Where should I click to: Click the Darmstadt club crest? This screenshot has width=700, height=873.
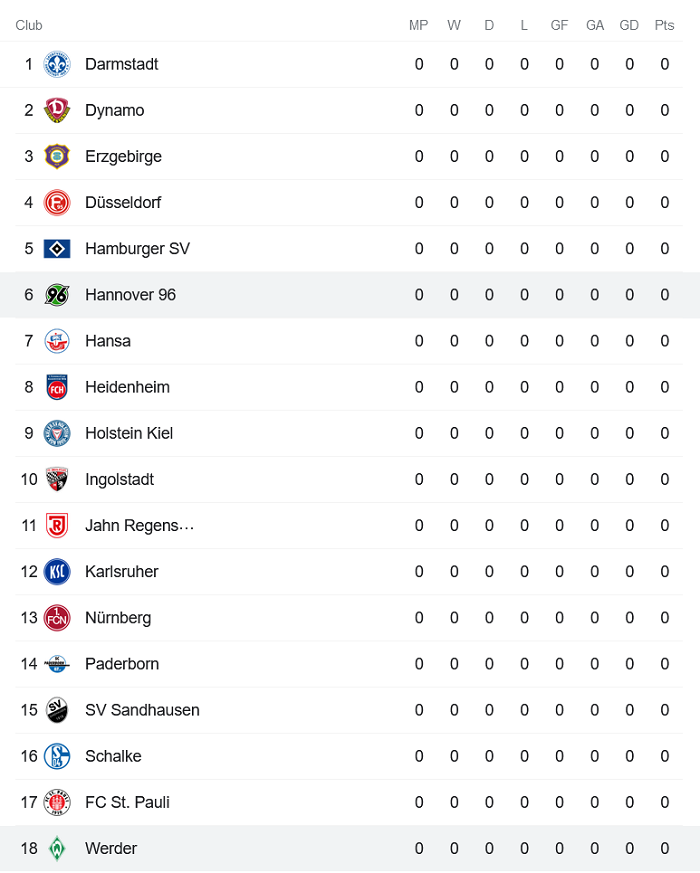tap(57, 64)
